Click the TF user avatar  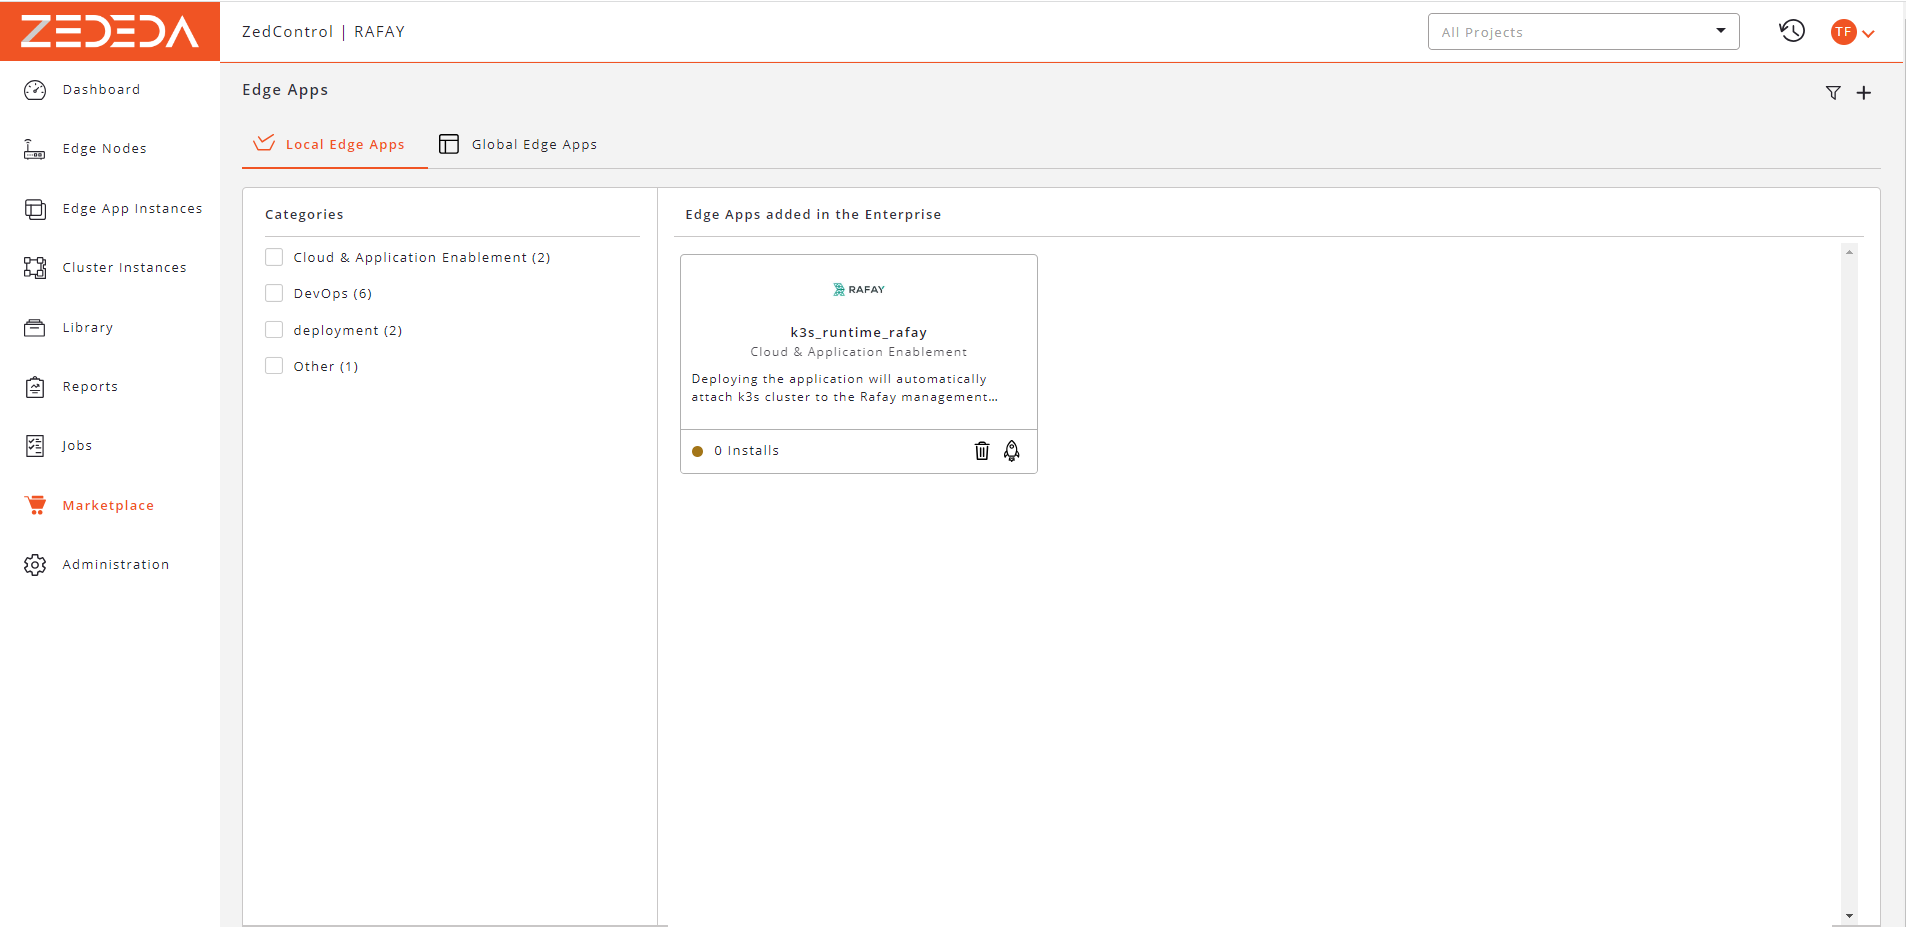[x=1843, y=32]
